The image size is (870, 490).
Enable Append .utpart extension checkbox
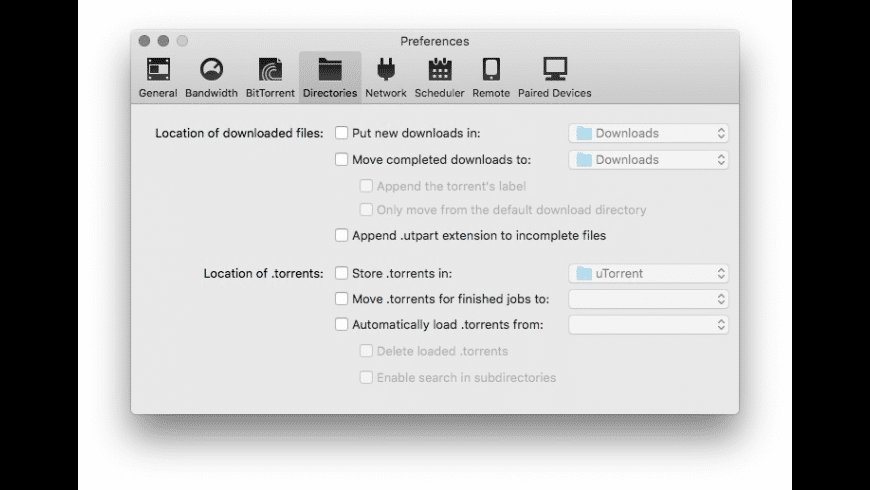(x=341, y=235)
